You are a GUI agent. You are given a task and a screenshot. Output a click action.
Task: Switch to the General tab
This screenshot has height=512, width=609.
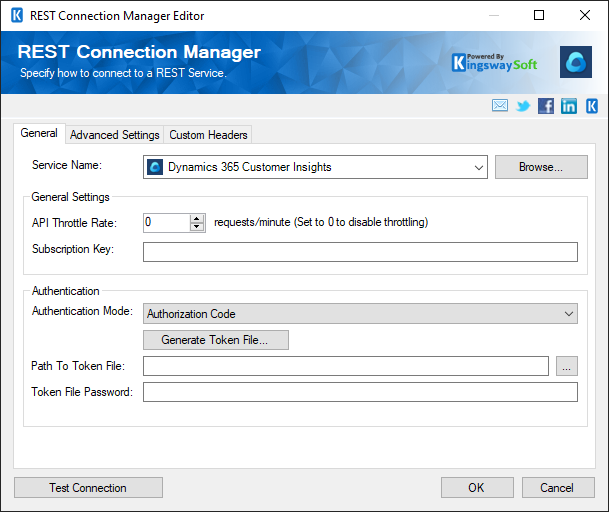39,133
